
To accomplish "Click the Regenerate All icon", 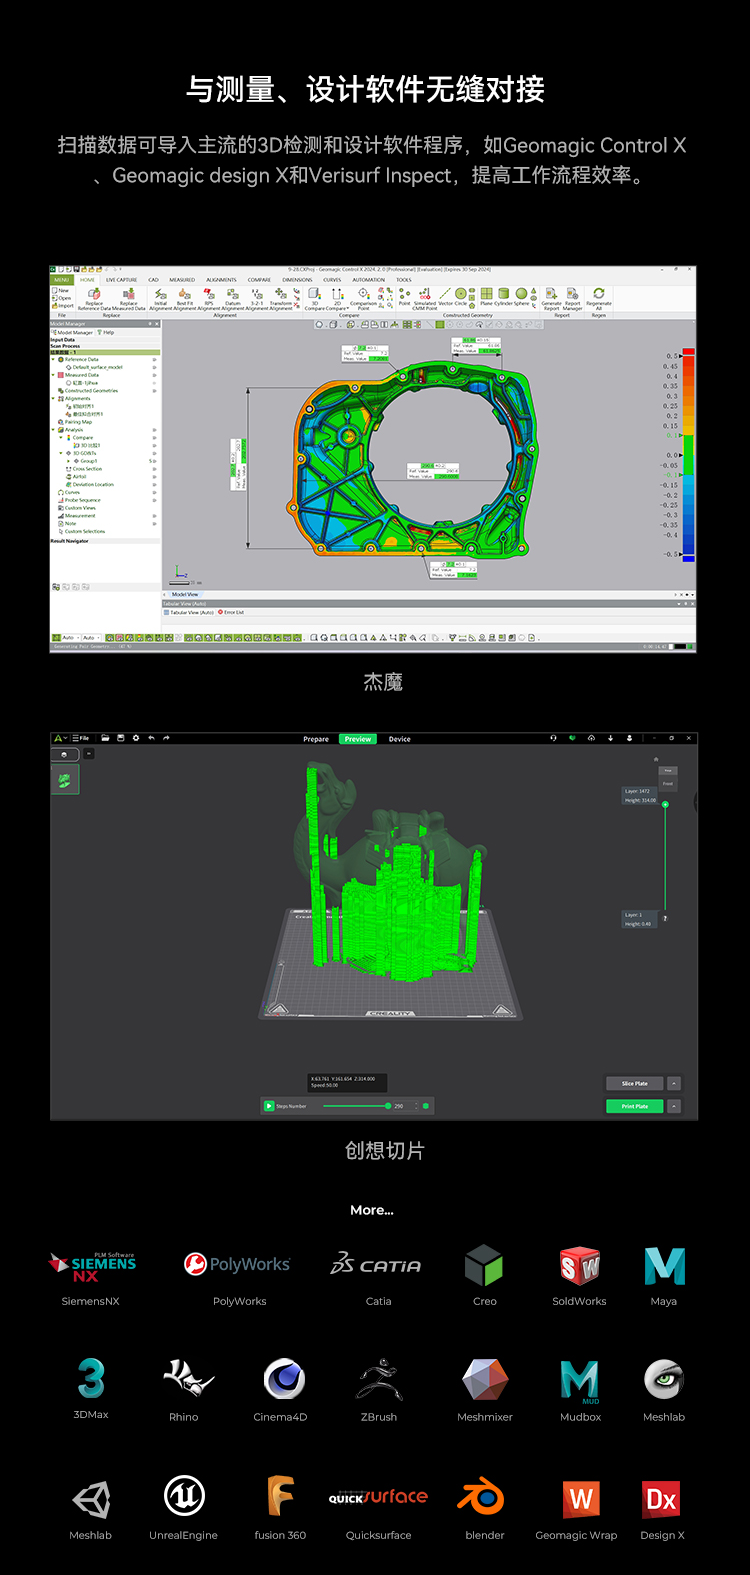I will point(599,294).
